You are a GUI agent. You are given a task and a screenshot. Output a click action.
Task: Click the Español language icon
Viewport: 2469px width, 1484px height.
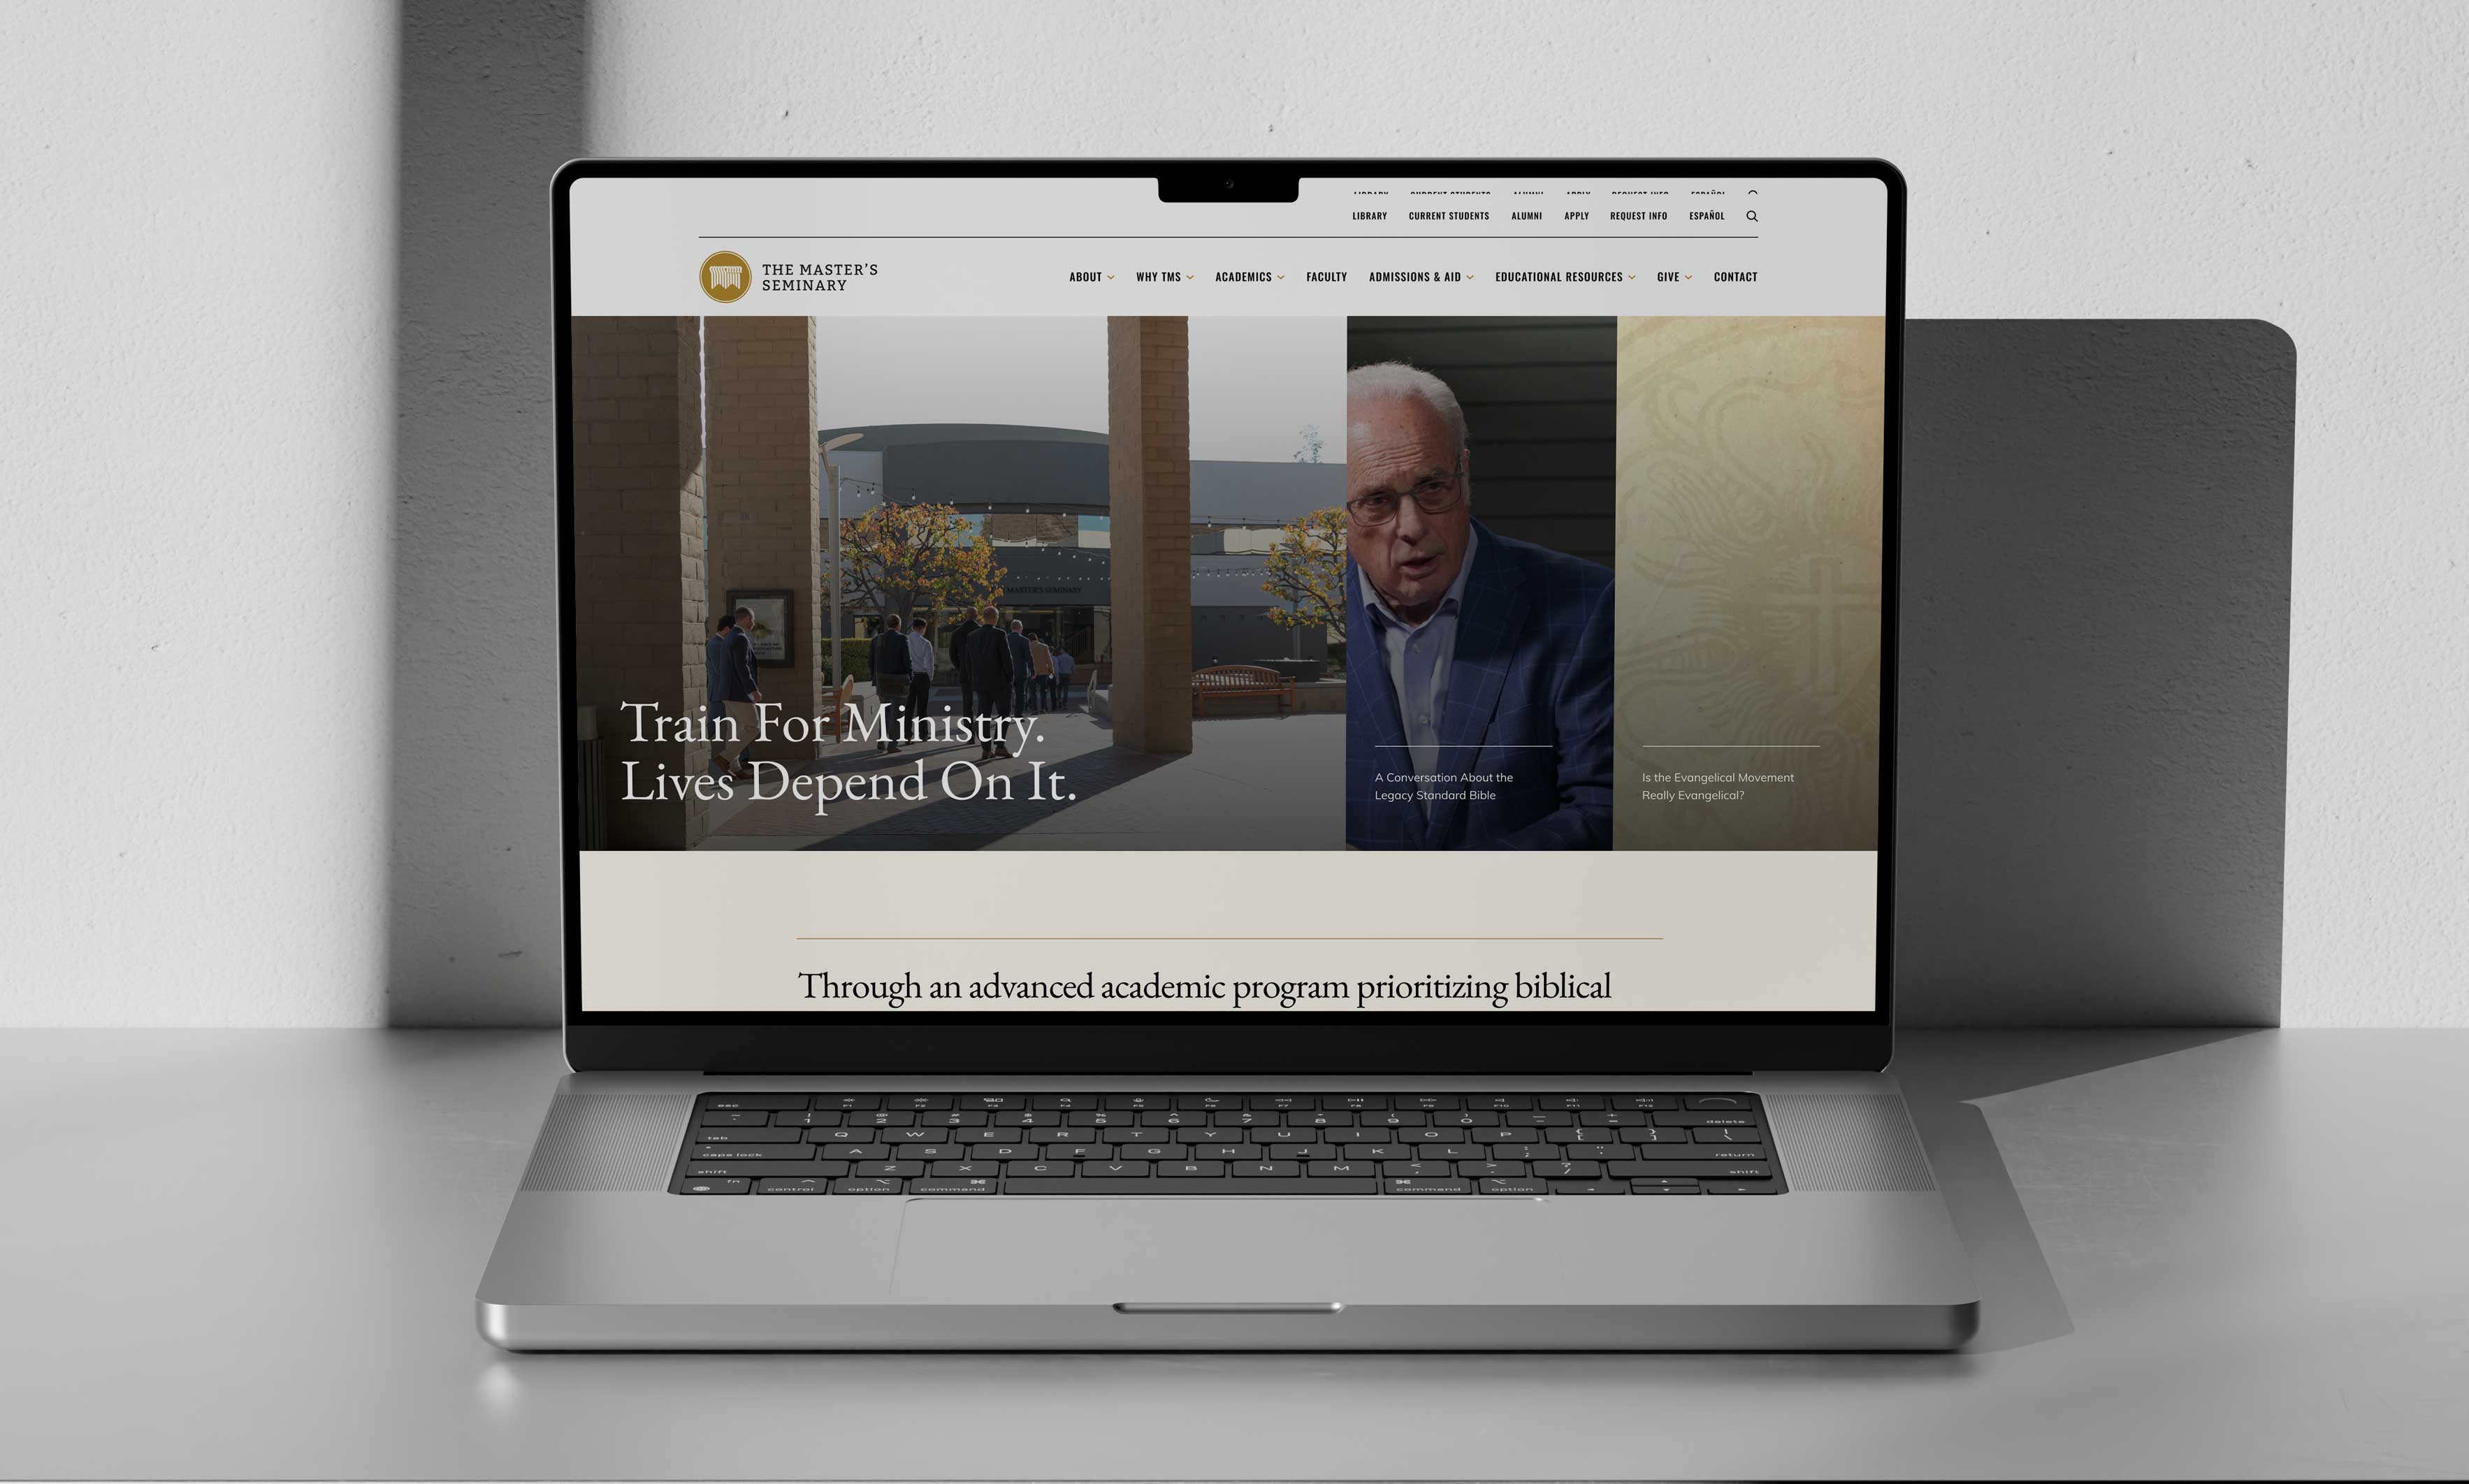(x=1704, y=215)
